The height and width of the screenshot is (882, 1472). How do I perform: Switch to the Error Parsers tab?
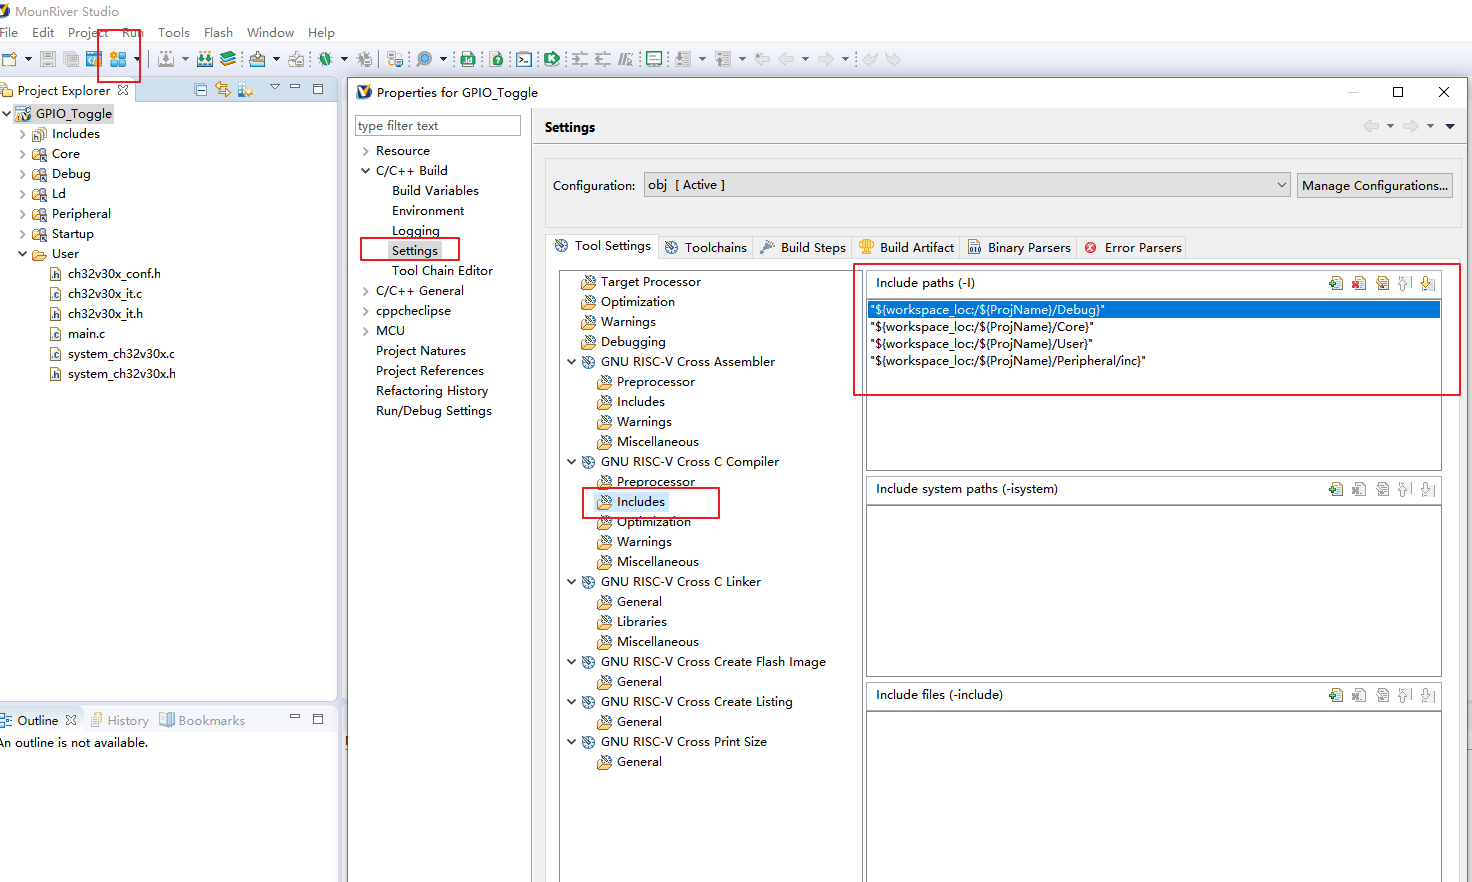[x=1133, y=247]
